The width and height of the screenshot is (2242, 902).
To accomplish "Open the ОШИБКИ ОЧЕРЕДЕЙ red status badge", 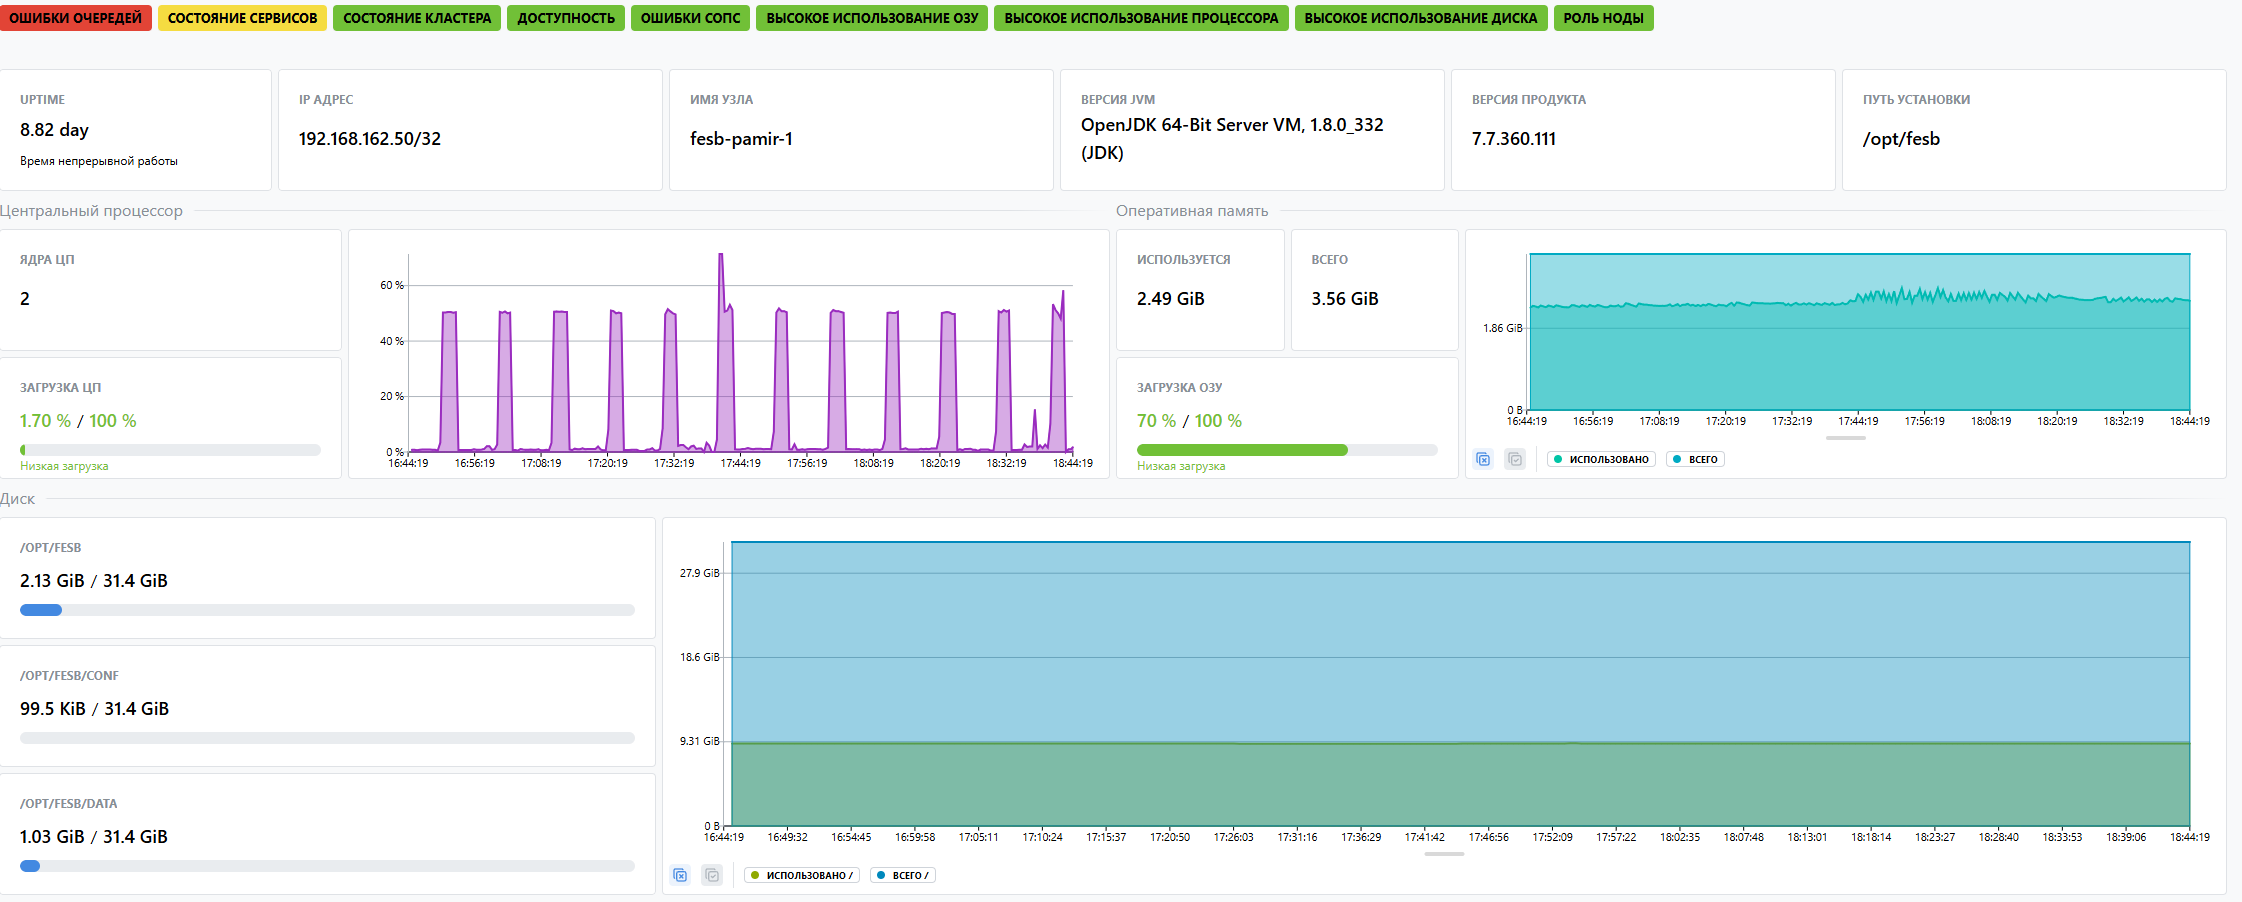I will click(76, 18).
